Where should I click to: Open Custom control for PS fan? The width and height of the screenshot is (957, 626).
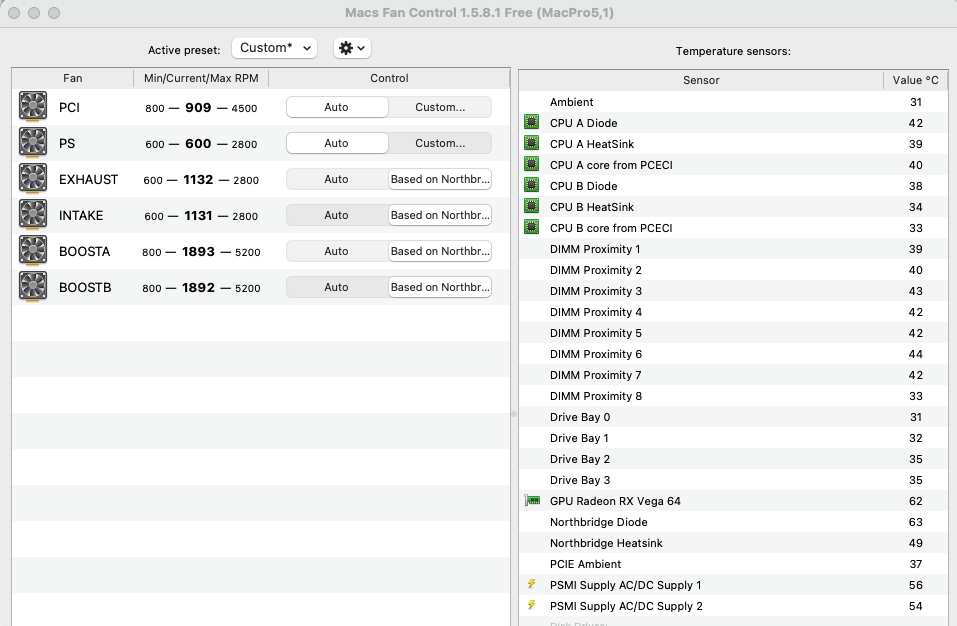coord(440,143)
